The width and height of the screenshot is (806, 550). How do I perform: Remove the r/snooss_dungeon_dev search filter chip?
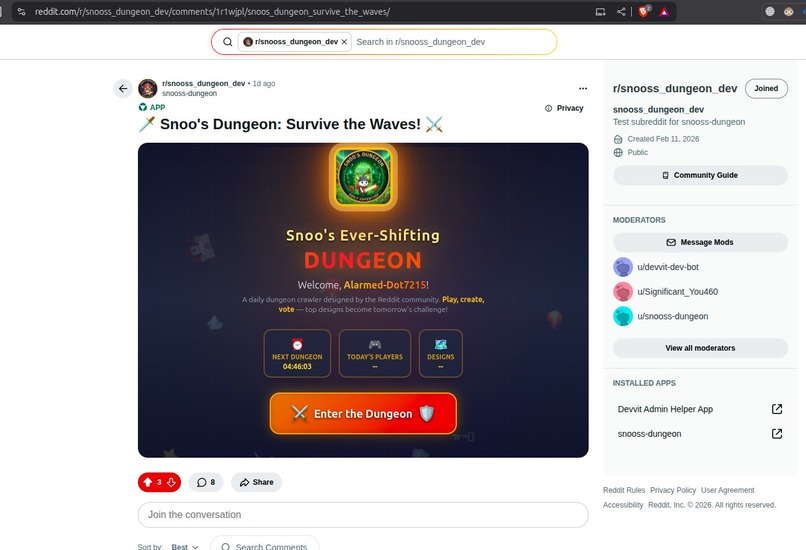(344, 42)
